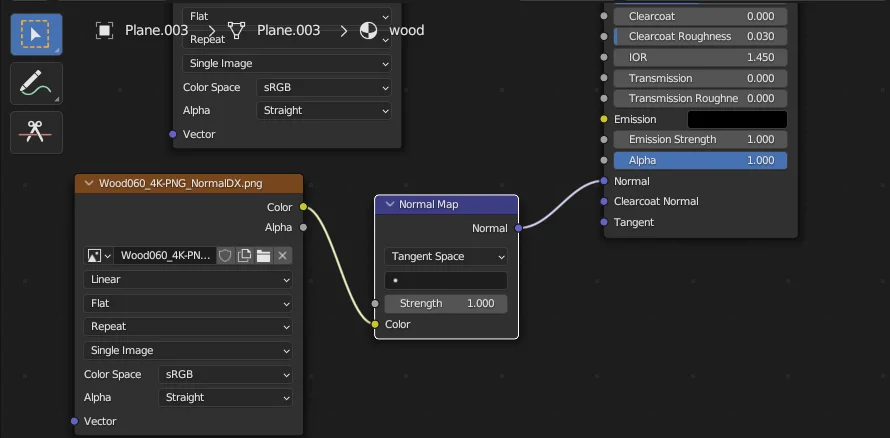
Task: Open Single Image source dropdown in NormalDX node
Action: pyautogui.click(x=188, y=351)
